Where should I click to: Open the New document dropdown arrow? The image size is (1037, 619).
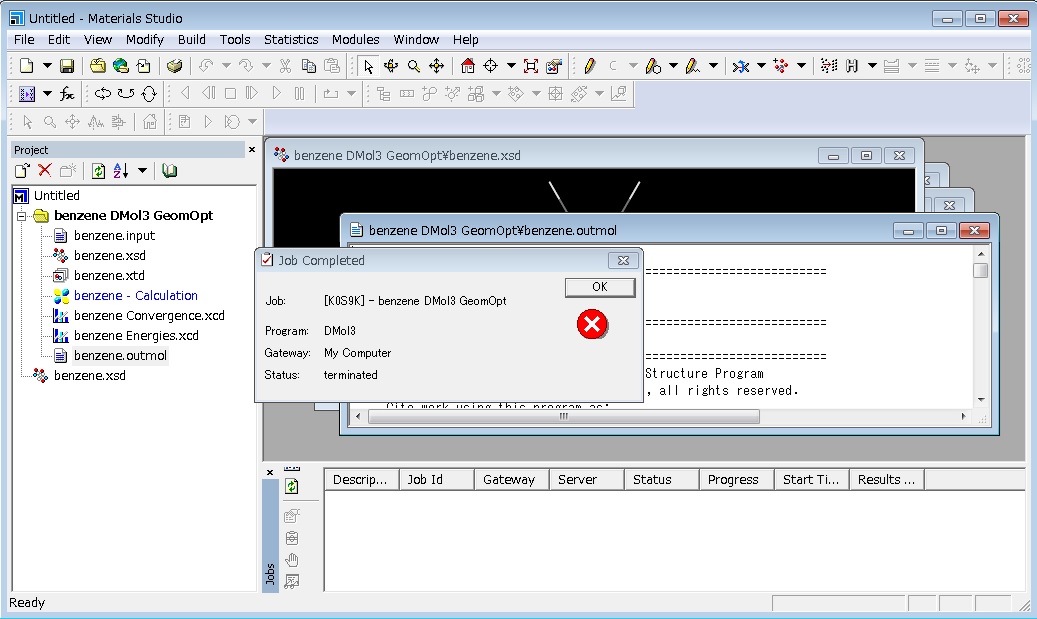tap(46, 66)
